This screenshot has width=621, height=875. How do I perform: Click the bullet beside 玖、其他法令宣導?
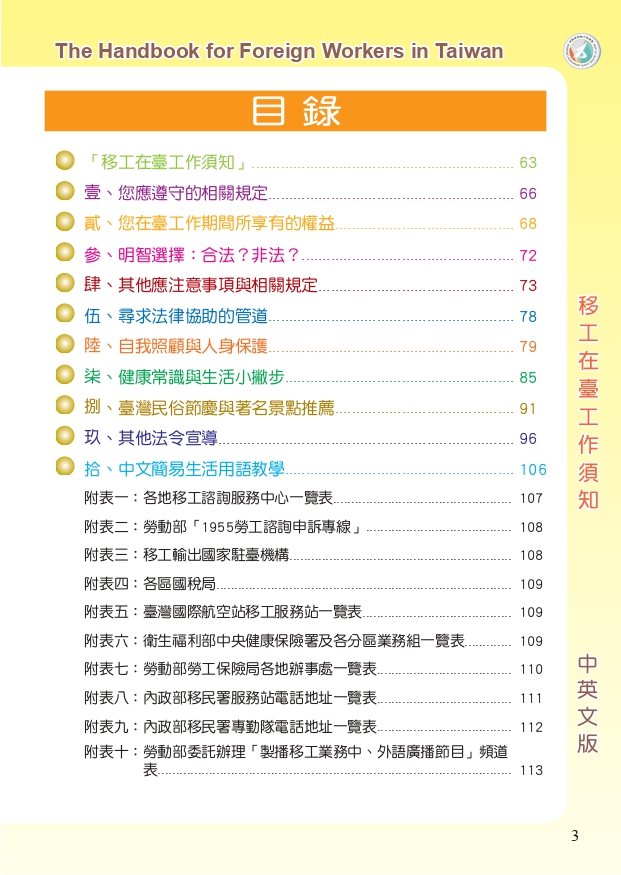(x=65, y=436)
